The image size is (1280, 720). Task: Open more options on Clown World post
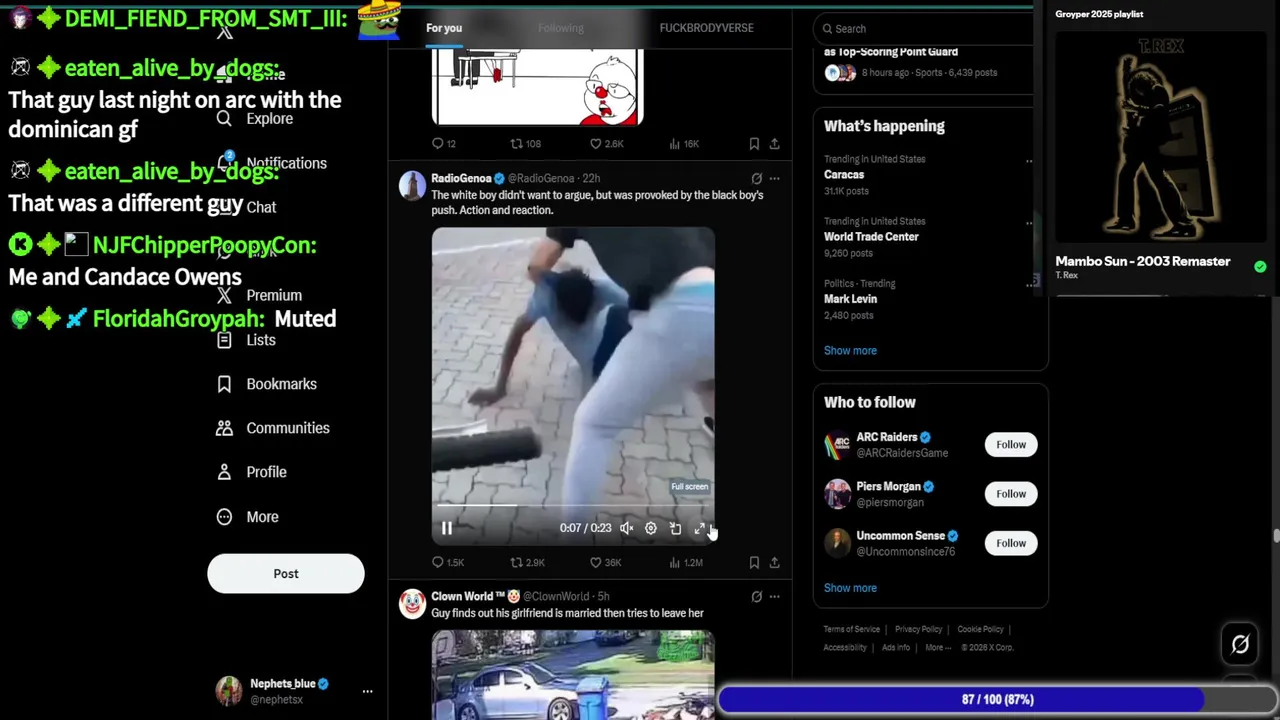point(774,597)
